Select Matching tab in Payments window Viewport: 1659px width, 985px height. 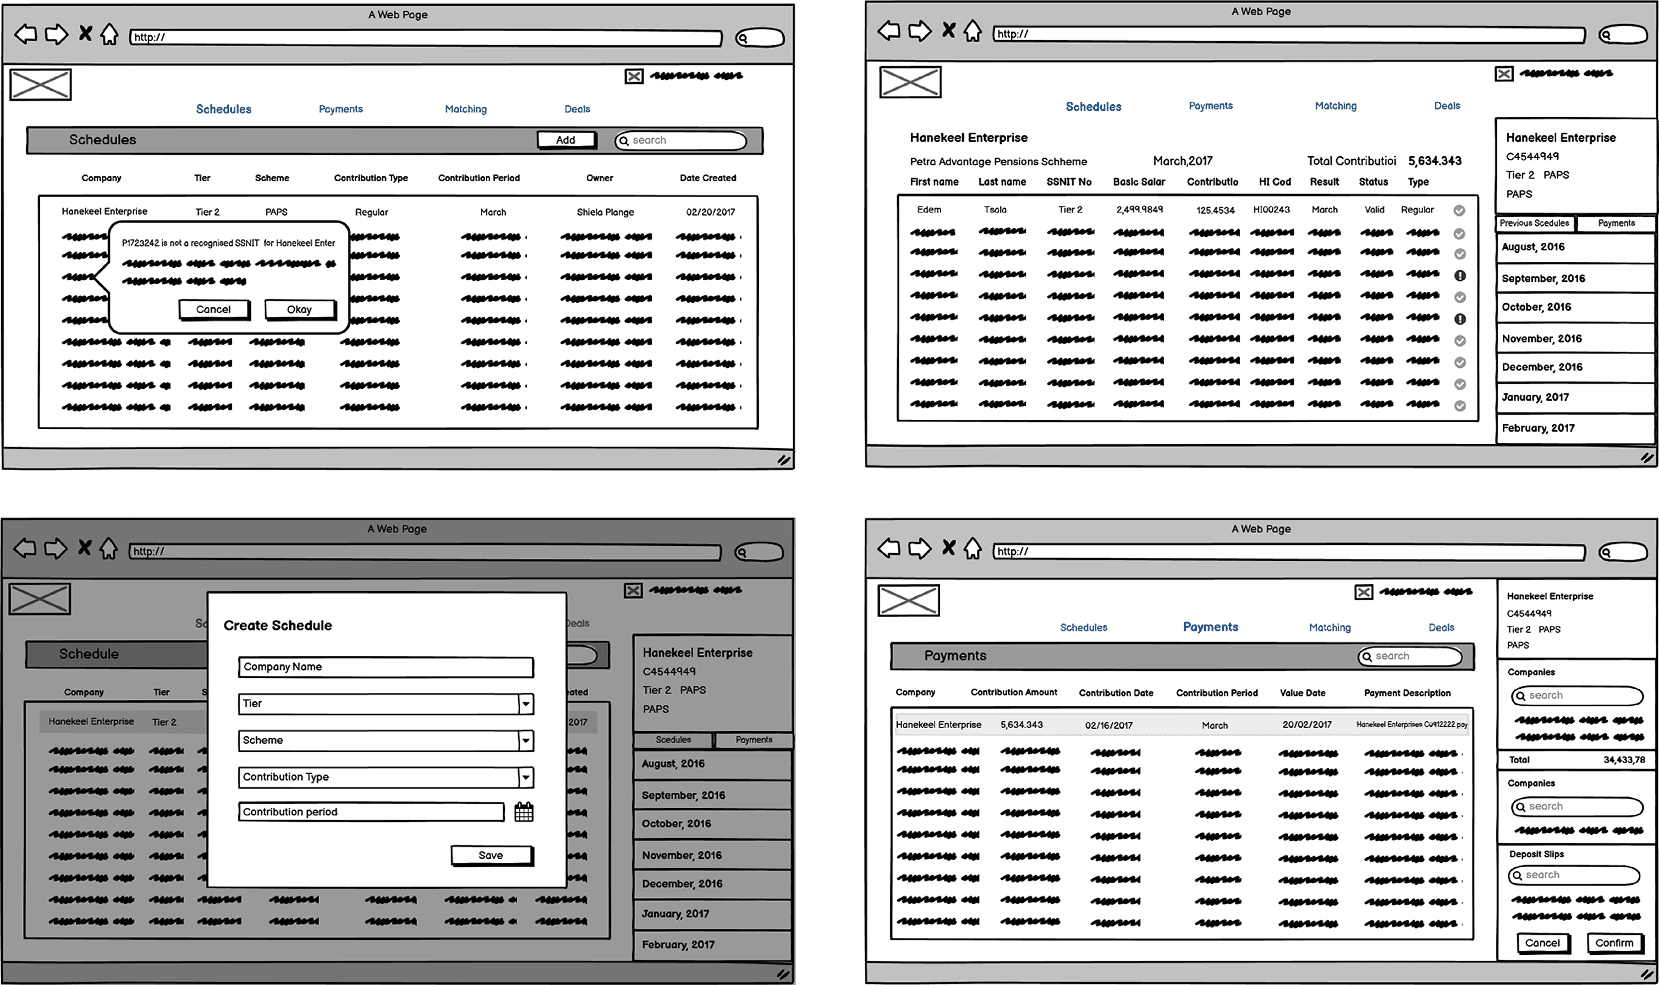1330,628
